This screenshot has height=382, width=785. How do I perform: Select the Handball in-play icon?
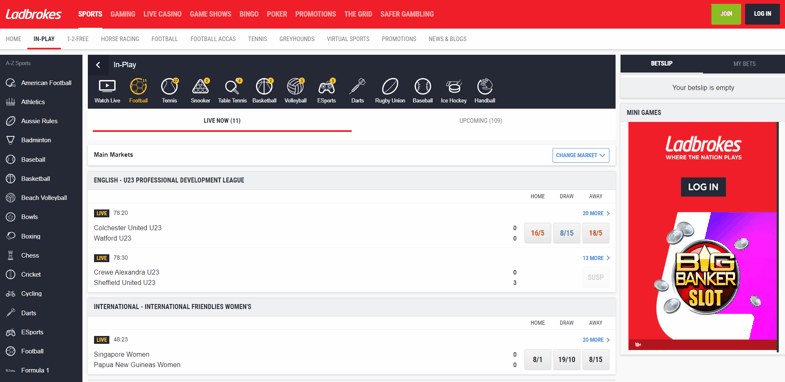[x=485, y=91]
